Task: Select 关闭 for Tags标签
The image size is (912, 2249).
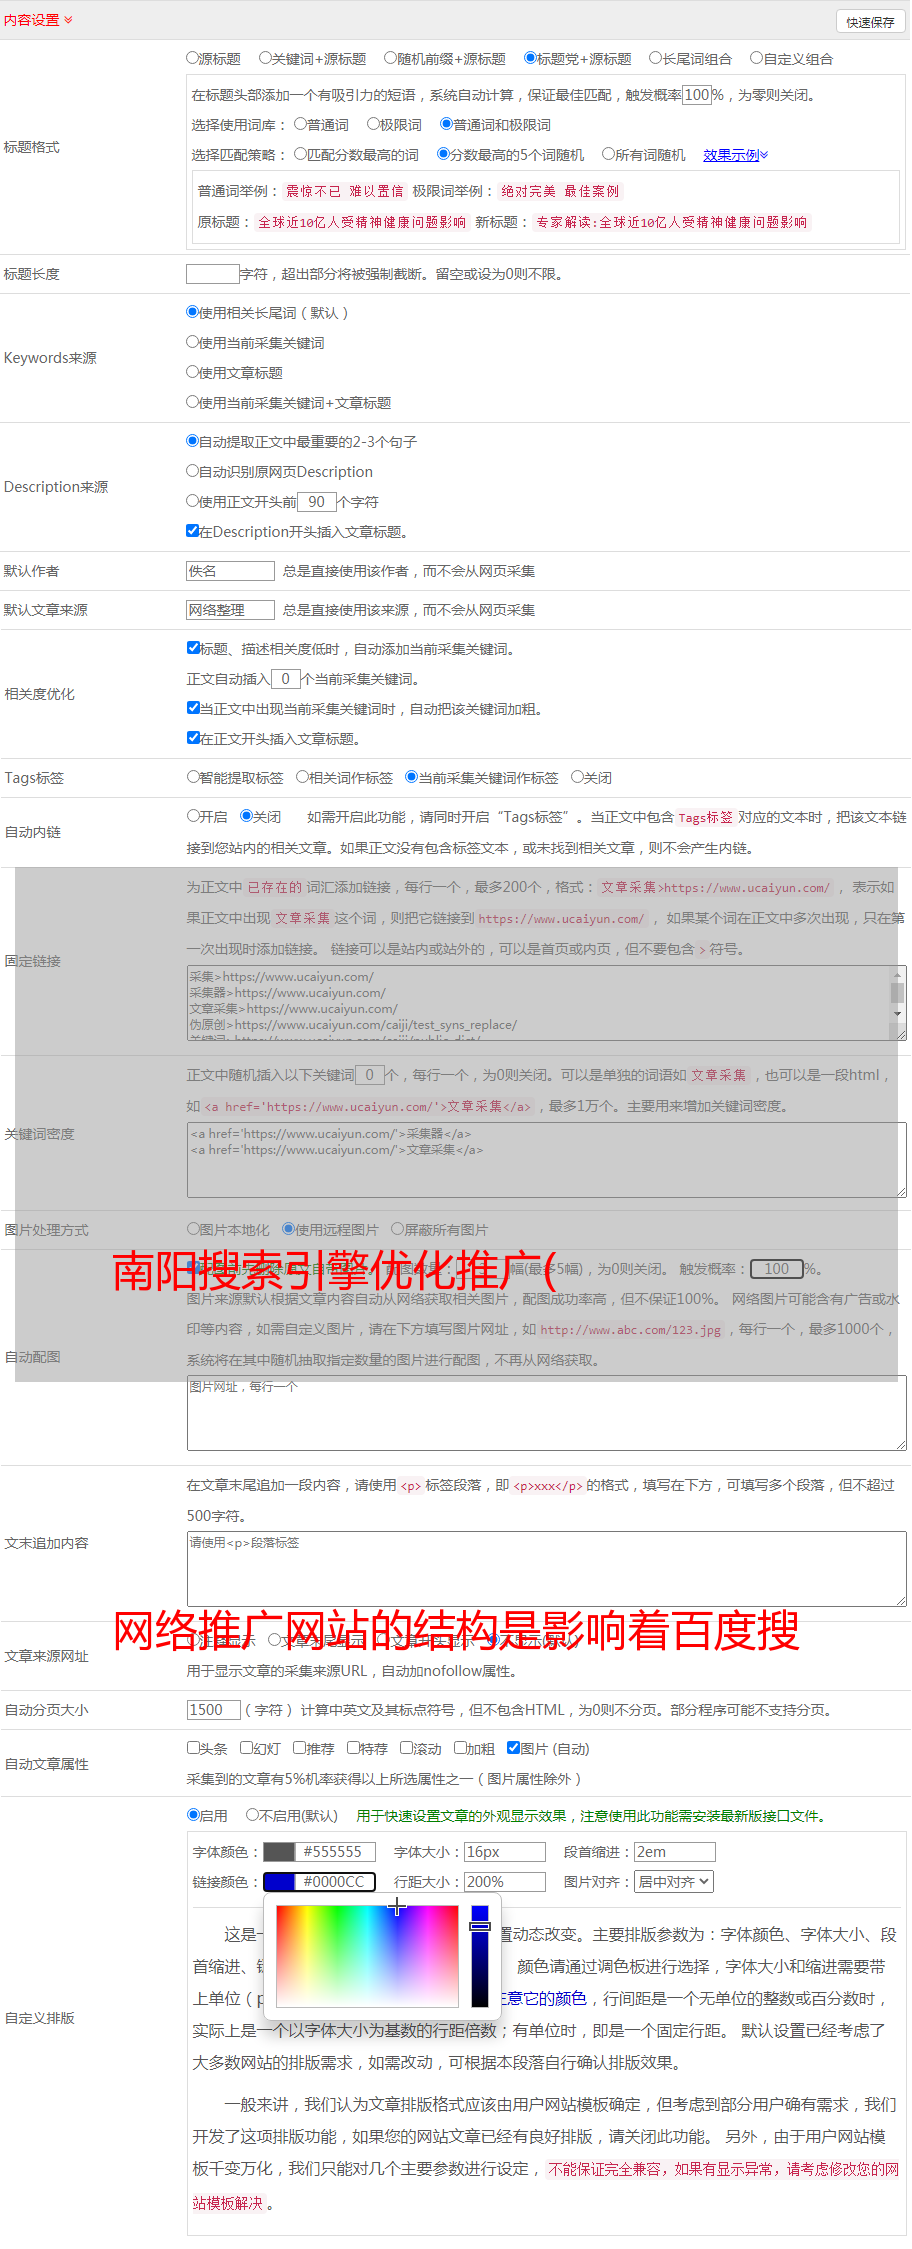Action: [577, 777]
